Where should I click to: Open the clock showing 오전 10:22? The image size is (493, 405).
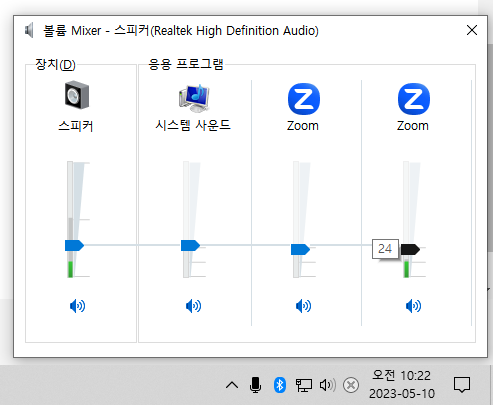click(402, 384)
